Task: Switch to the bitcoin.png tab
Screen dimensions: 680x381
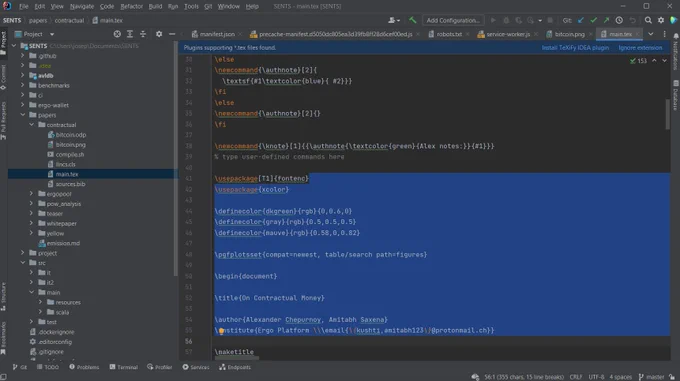Action: [569, 34]
